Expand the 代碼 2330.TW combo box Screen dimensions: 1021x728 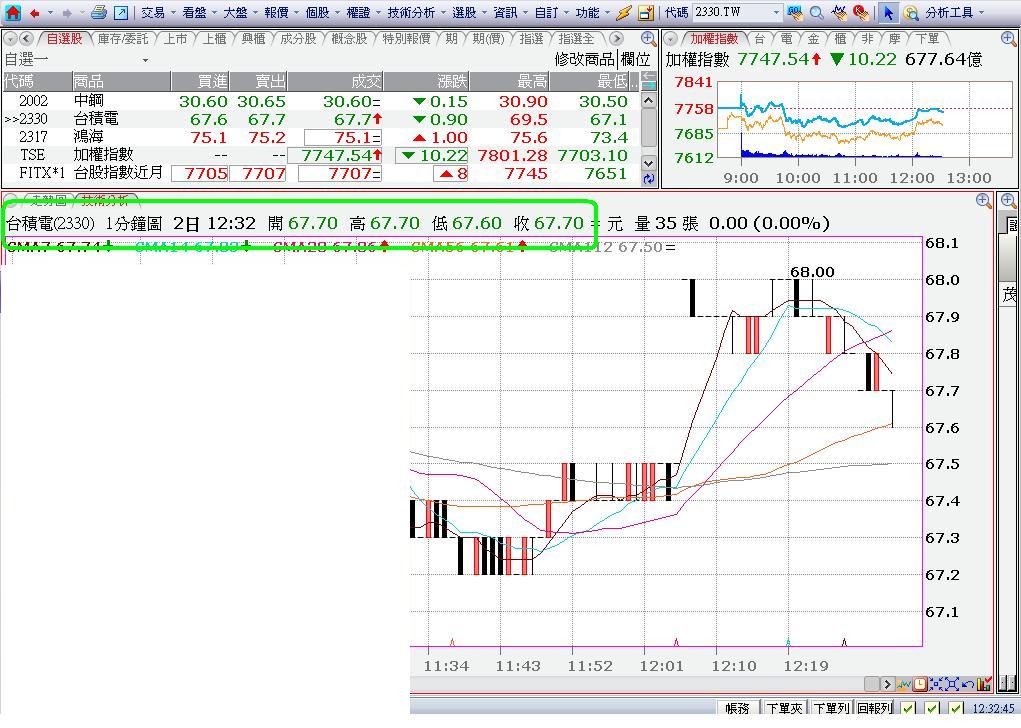[776, 12]
